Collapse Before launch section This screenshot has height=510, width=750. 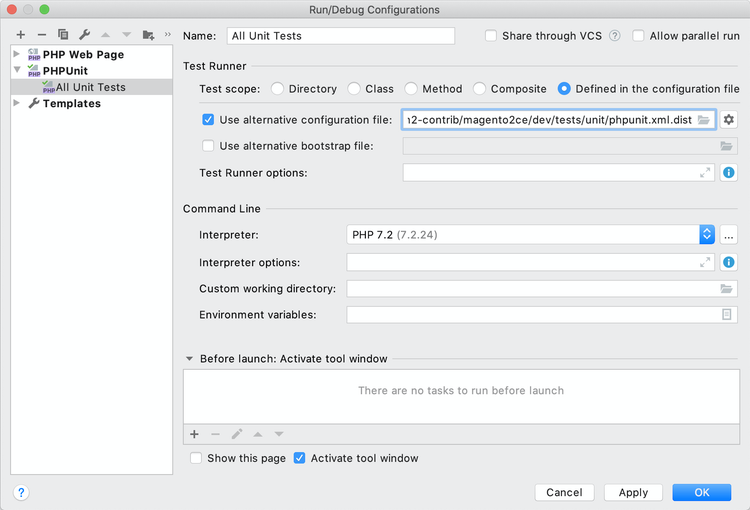coord(189,359)
